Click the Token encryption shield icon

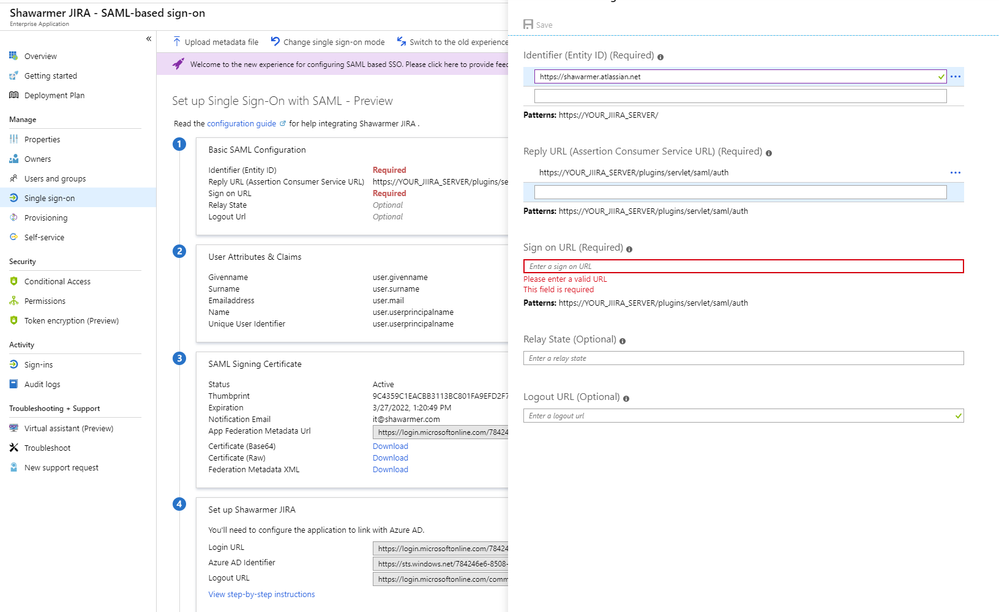point(13,320)
